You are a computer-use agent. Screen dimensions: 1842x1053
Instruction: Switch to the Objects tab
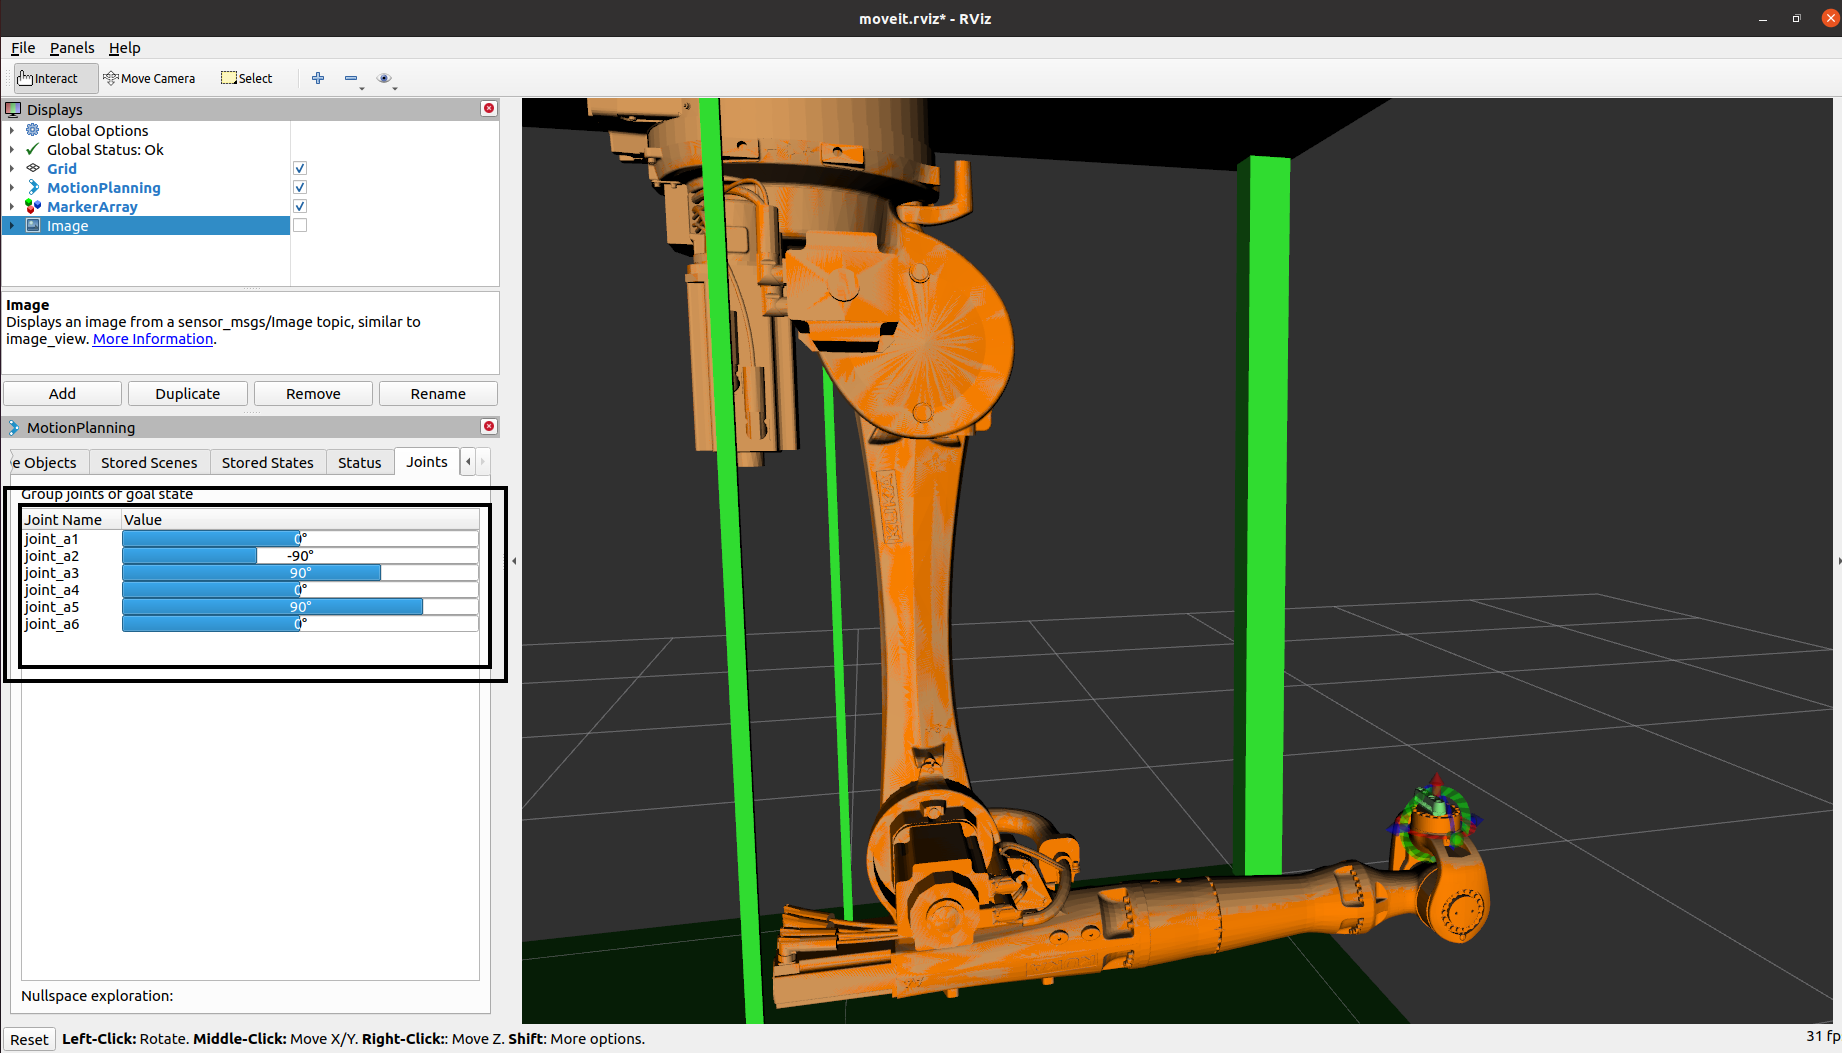point(46,462)
